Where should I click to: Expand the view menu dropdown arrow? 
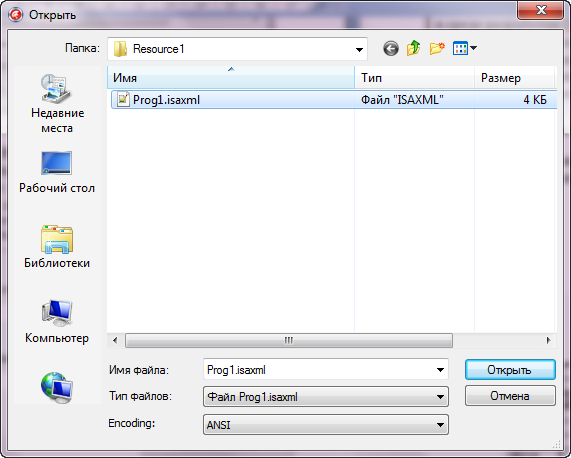click(473, 48)
